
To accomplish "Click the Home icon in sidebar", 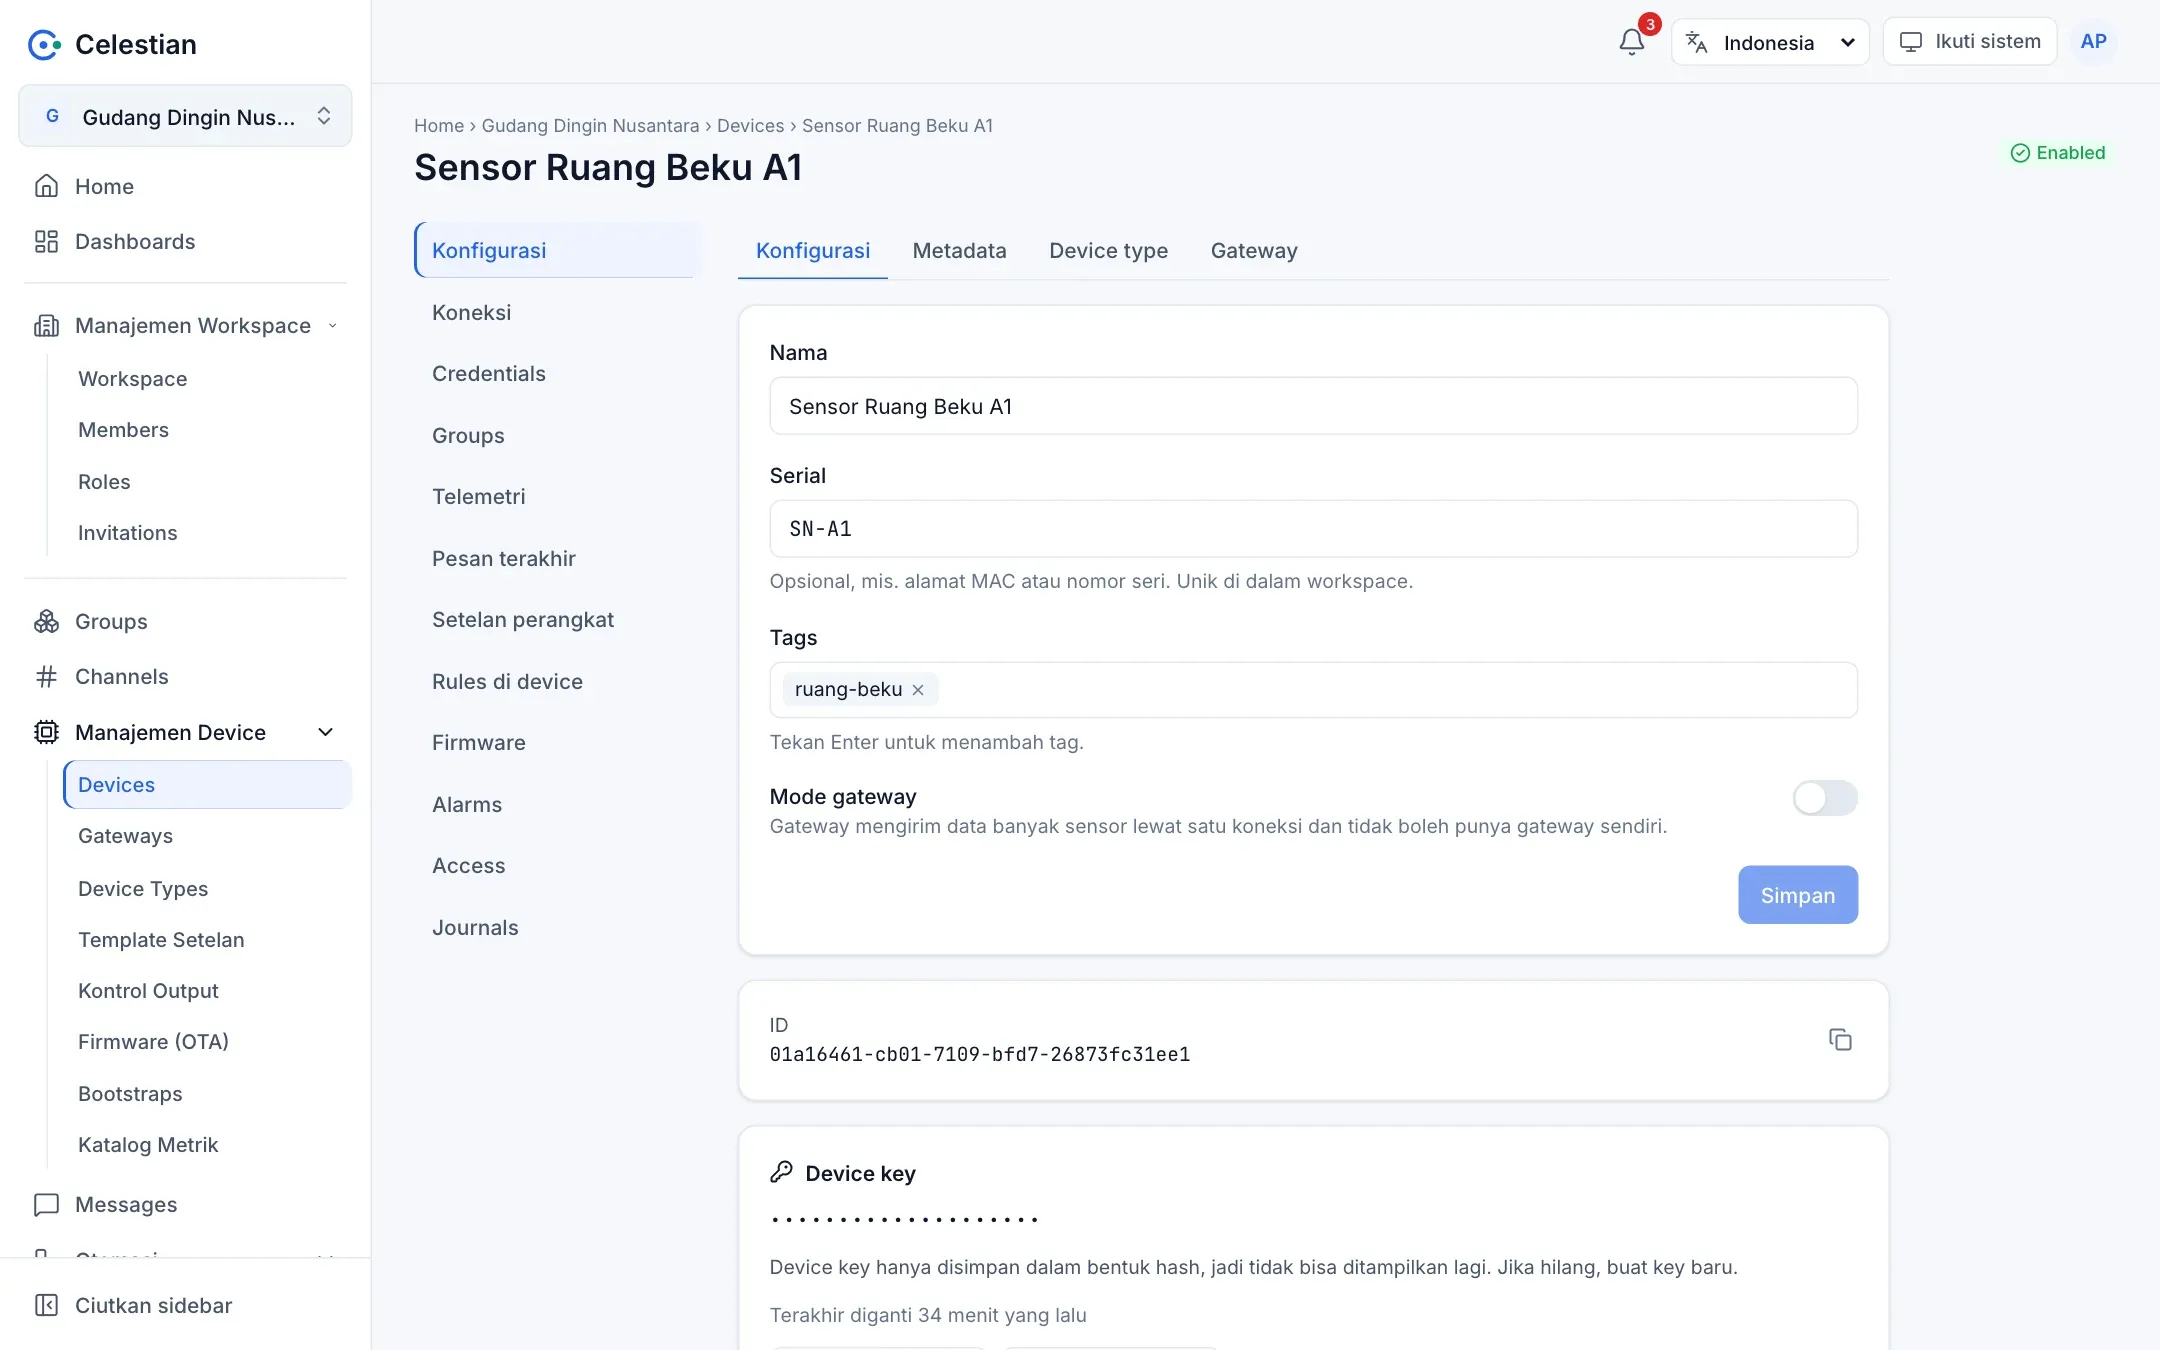I will (46, 186).
